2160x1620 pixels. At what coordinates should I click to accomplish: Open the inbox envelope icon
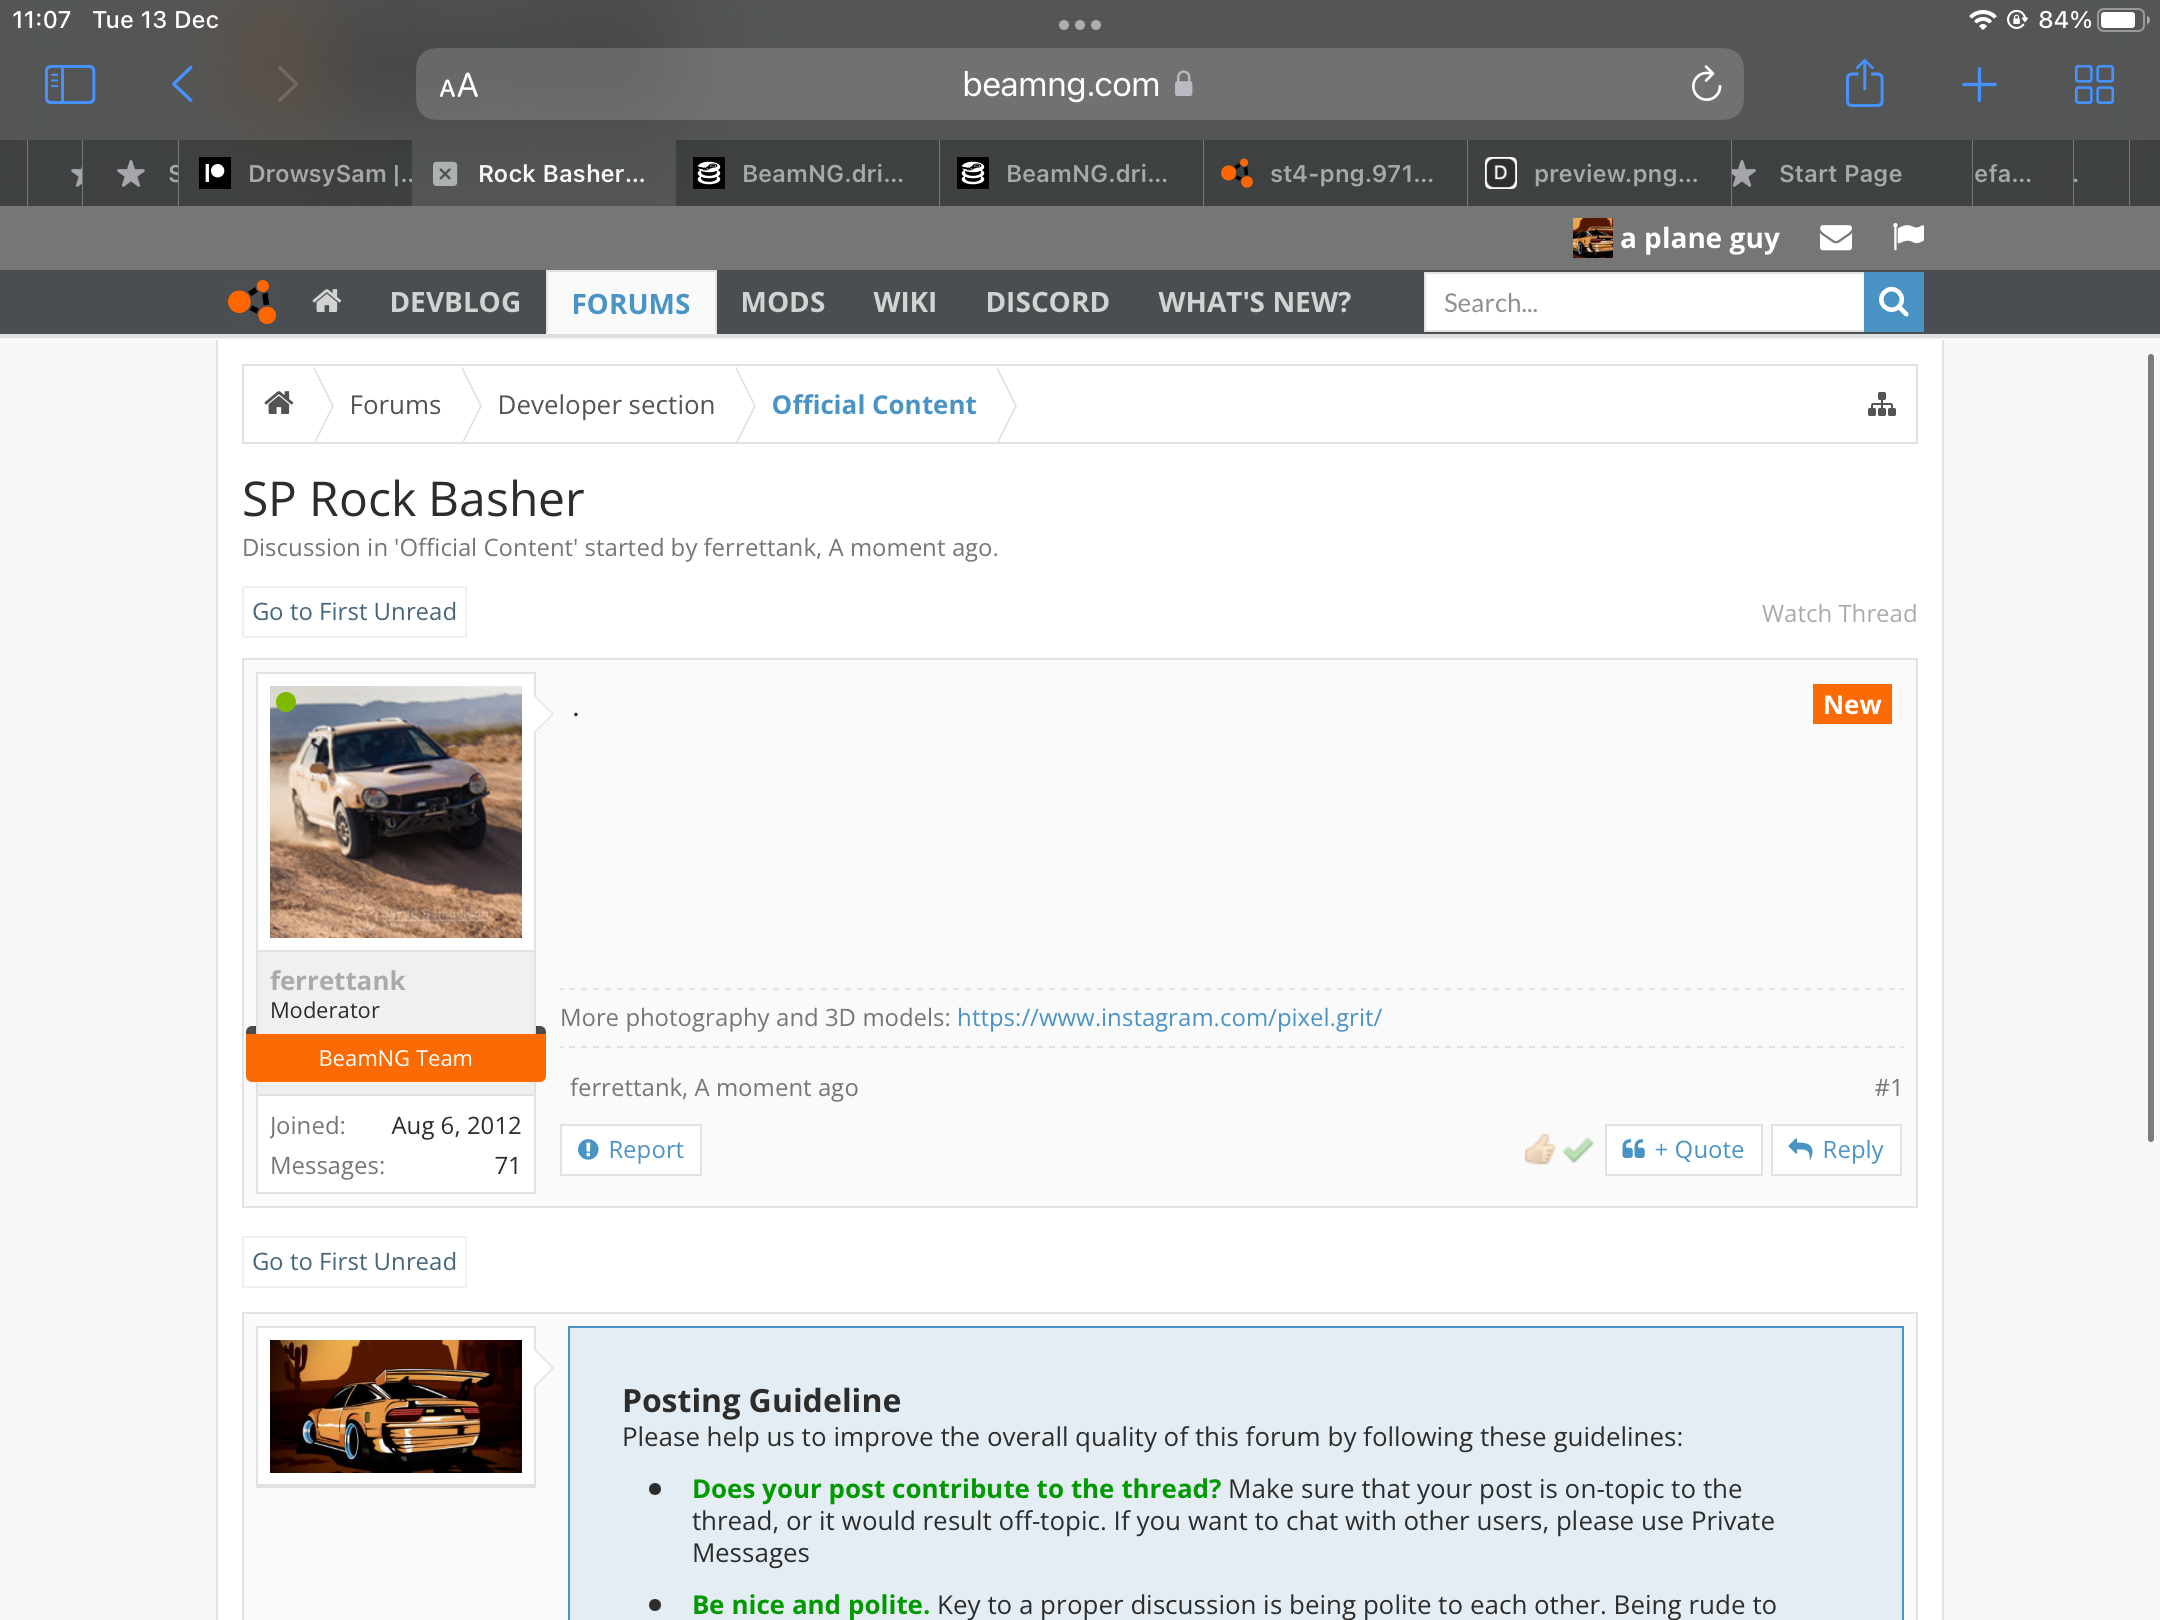[1836, 238]
